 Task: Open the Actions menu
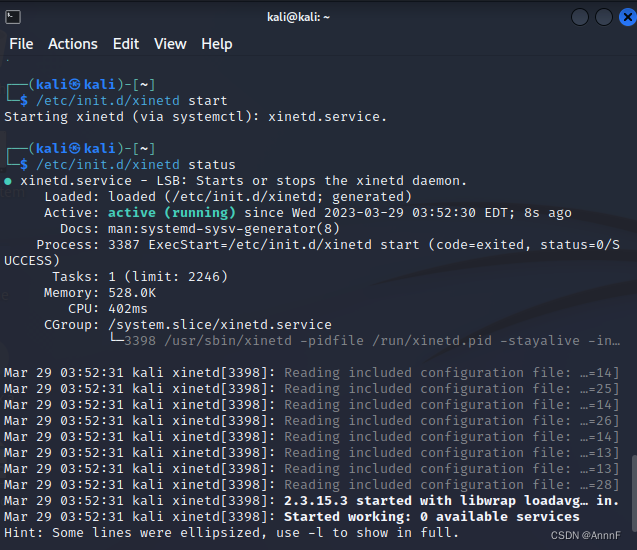coord(73,44)
